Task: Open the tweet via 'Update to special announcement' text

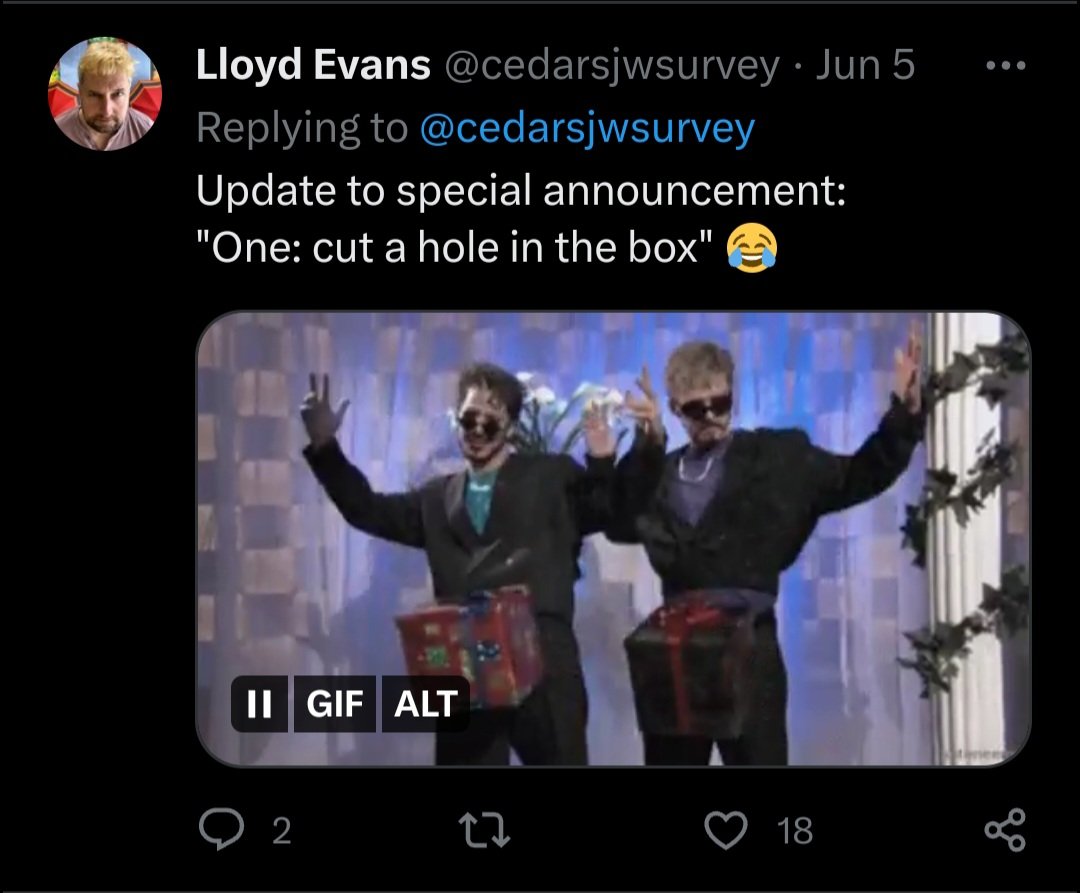Action: tap(521, 191)
